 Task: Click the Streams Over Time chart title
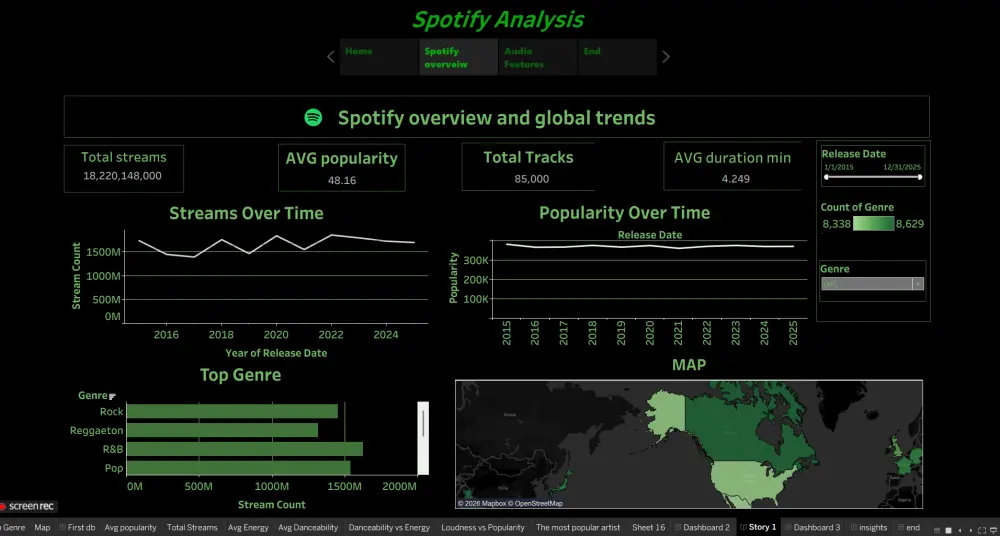pos(246,213)
